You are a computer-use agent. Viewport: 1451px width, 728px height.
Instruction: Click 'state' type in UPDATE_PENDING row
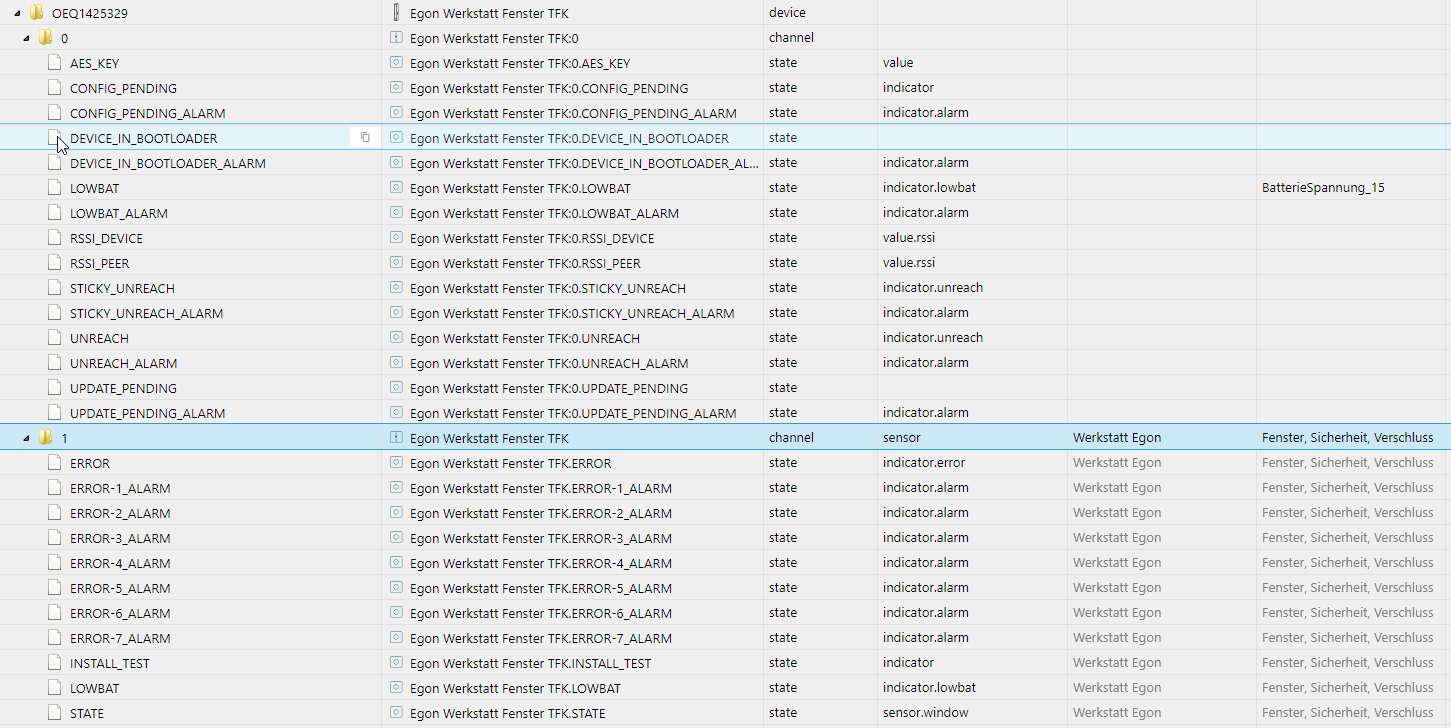pos(783,388)
